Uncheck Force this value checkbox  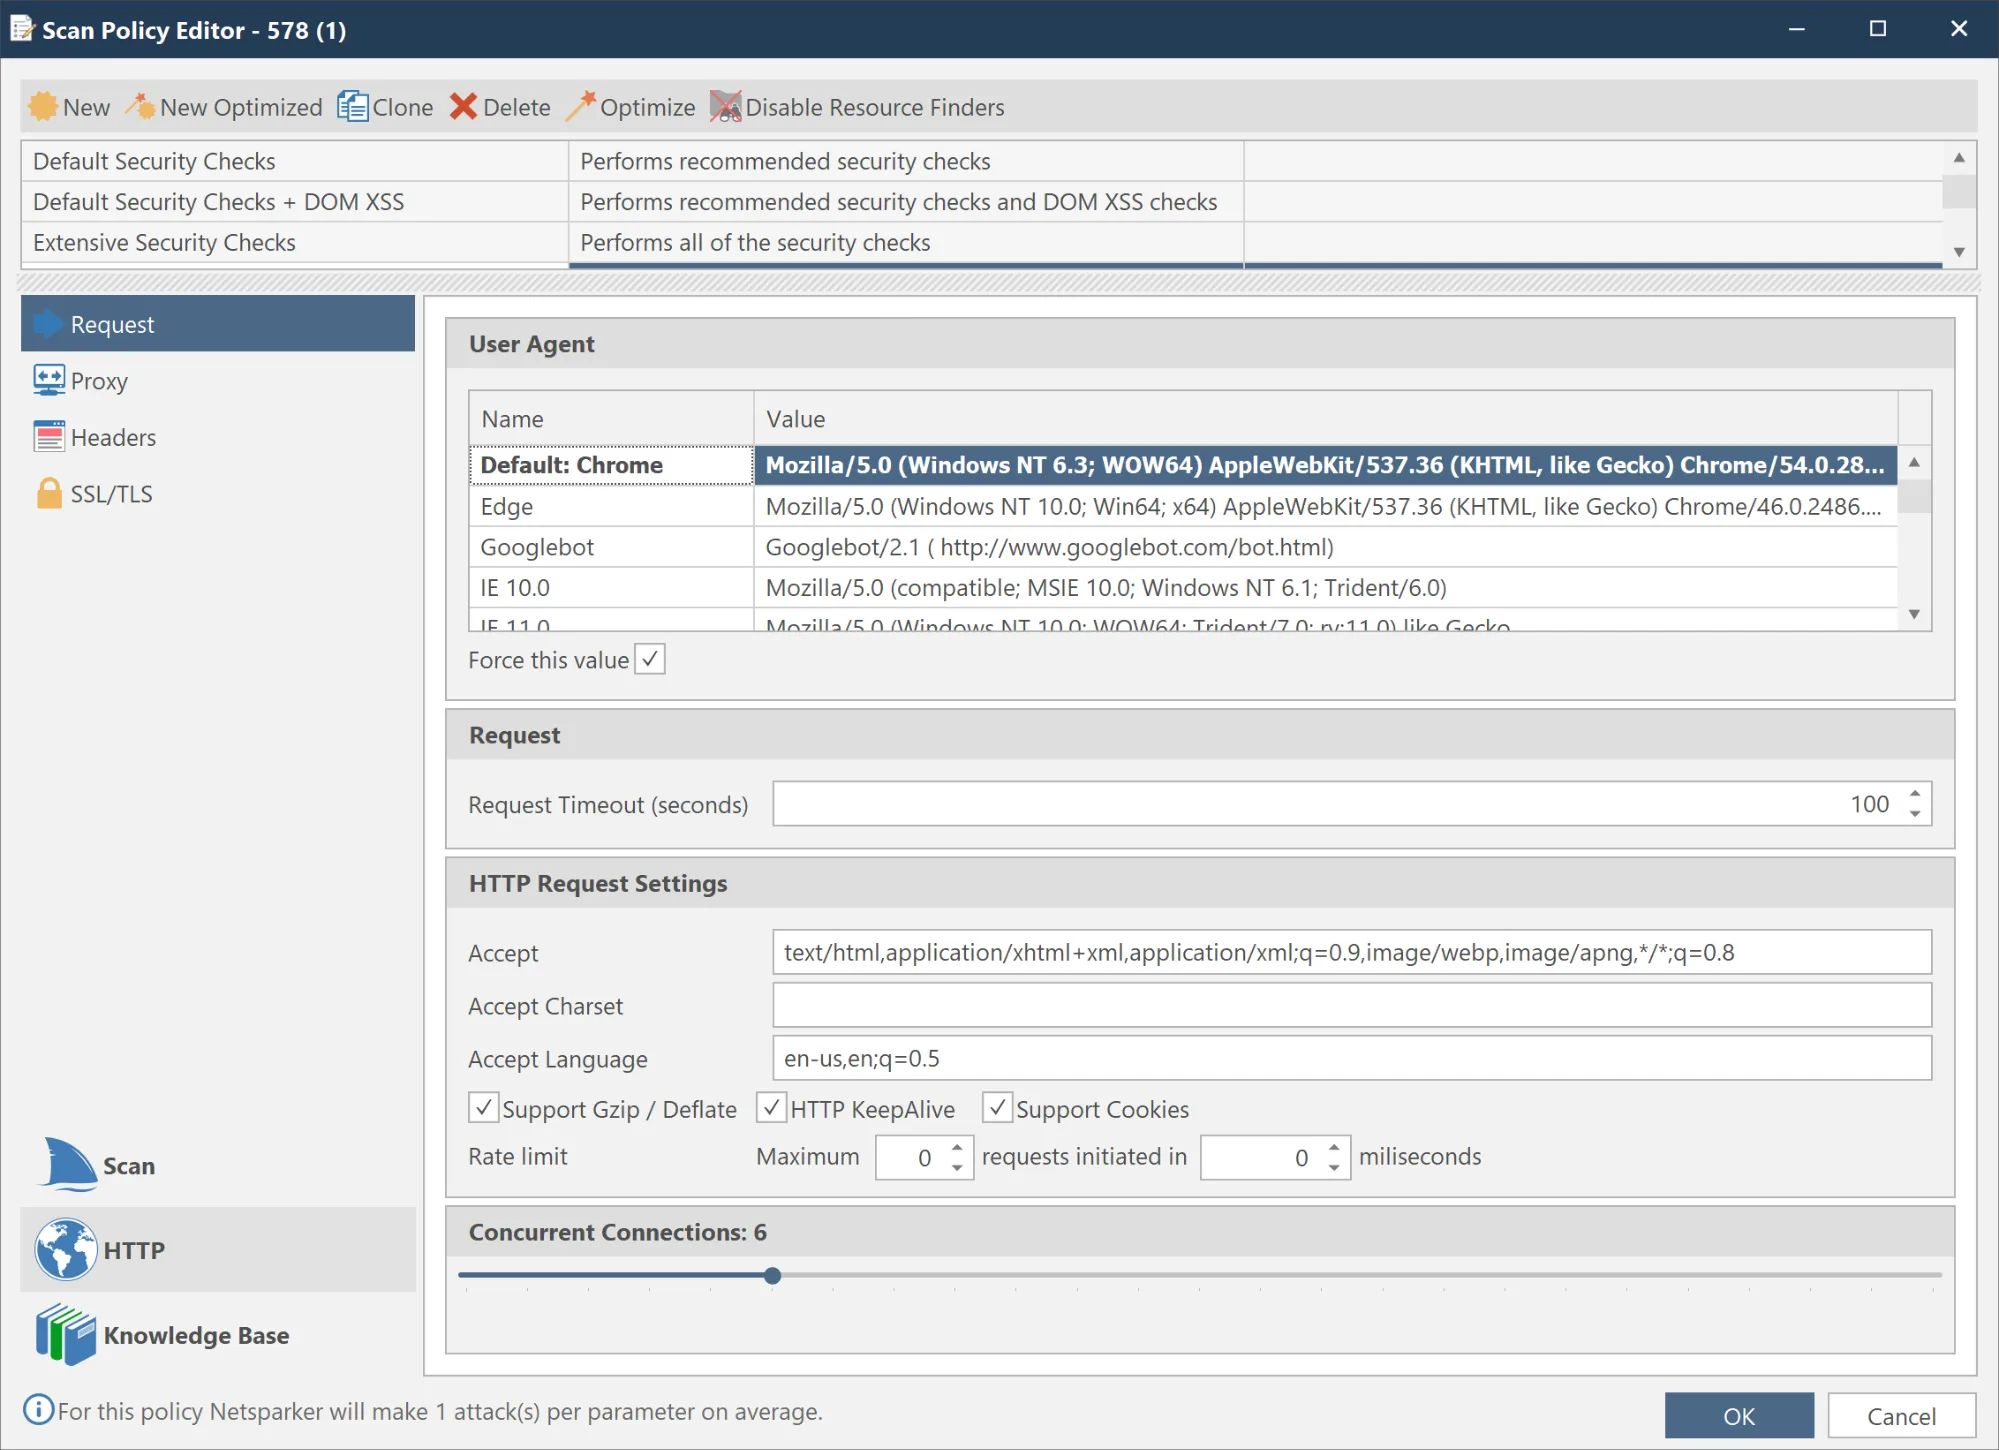[x=650, y=660]
